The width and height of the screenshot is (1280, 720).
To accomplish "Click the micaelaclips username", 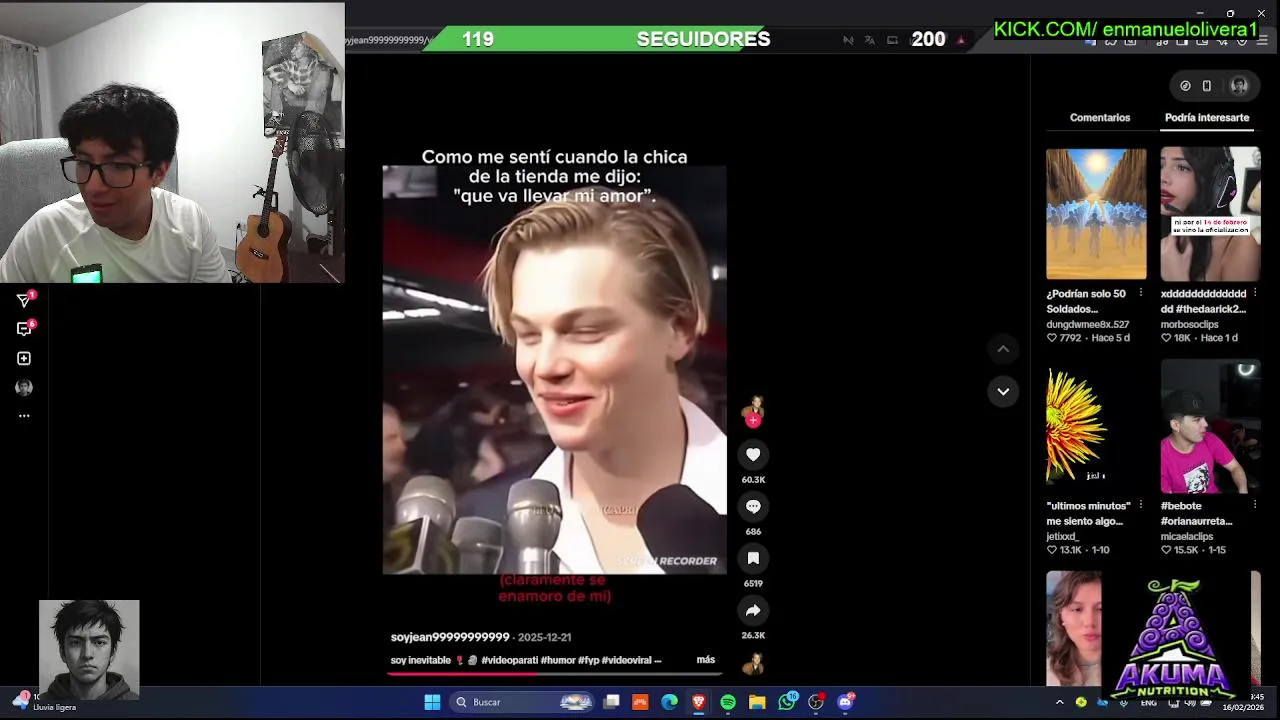I will pyautogui.click(x=1187, y=537).
